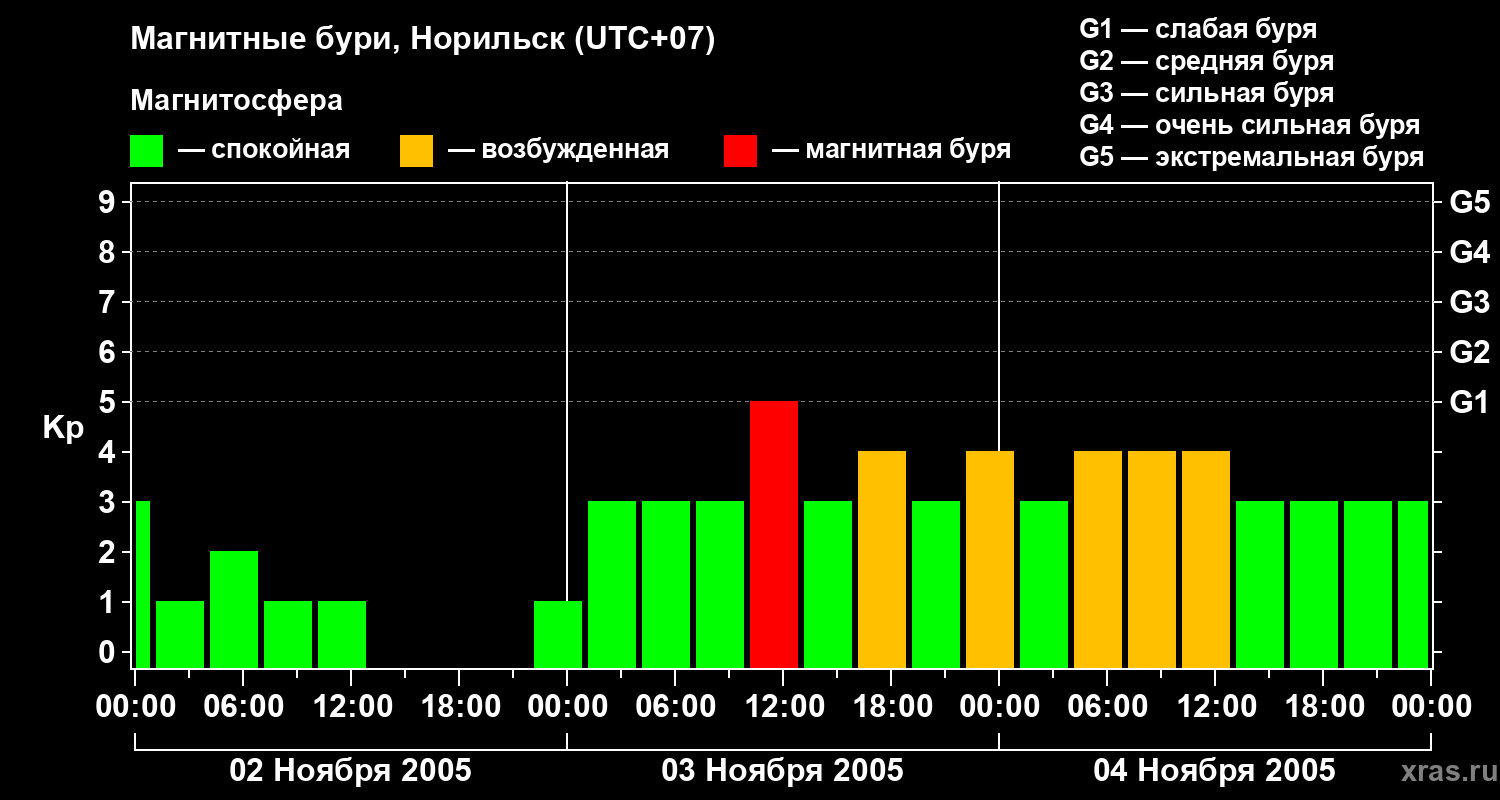Click the '06:00' tick label under 04 November
The image size is (1500, 800).
click(1107, 707)
